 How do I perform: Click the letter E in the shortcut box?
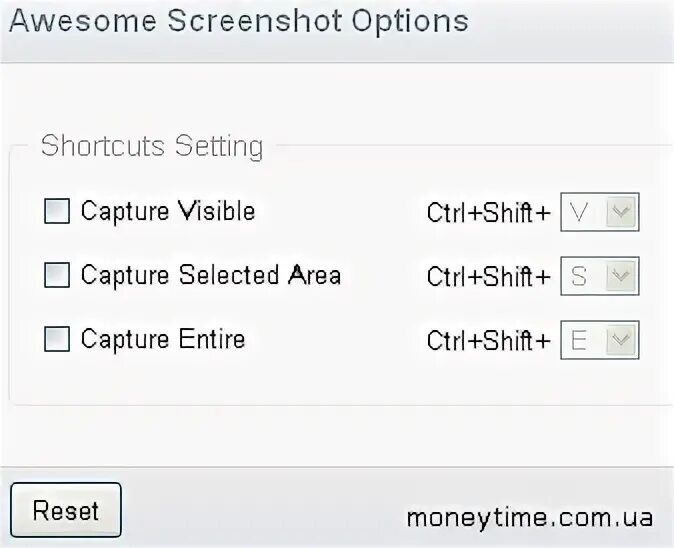point(579,341)
